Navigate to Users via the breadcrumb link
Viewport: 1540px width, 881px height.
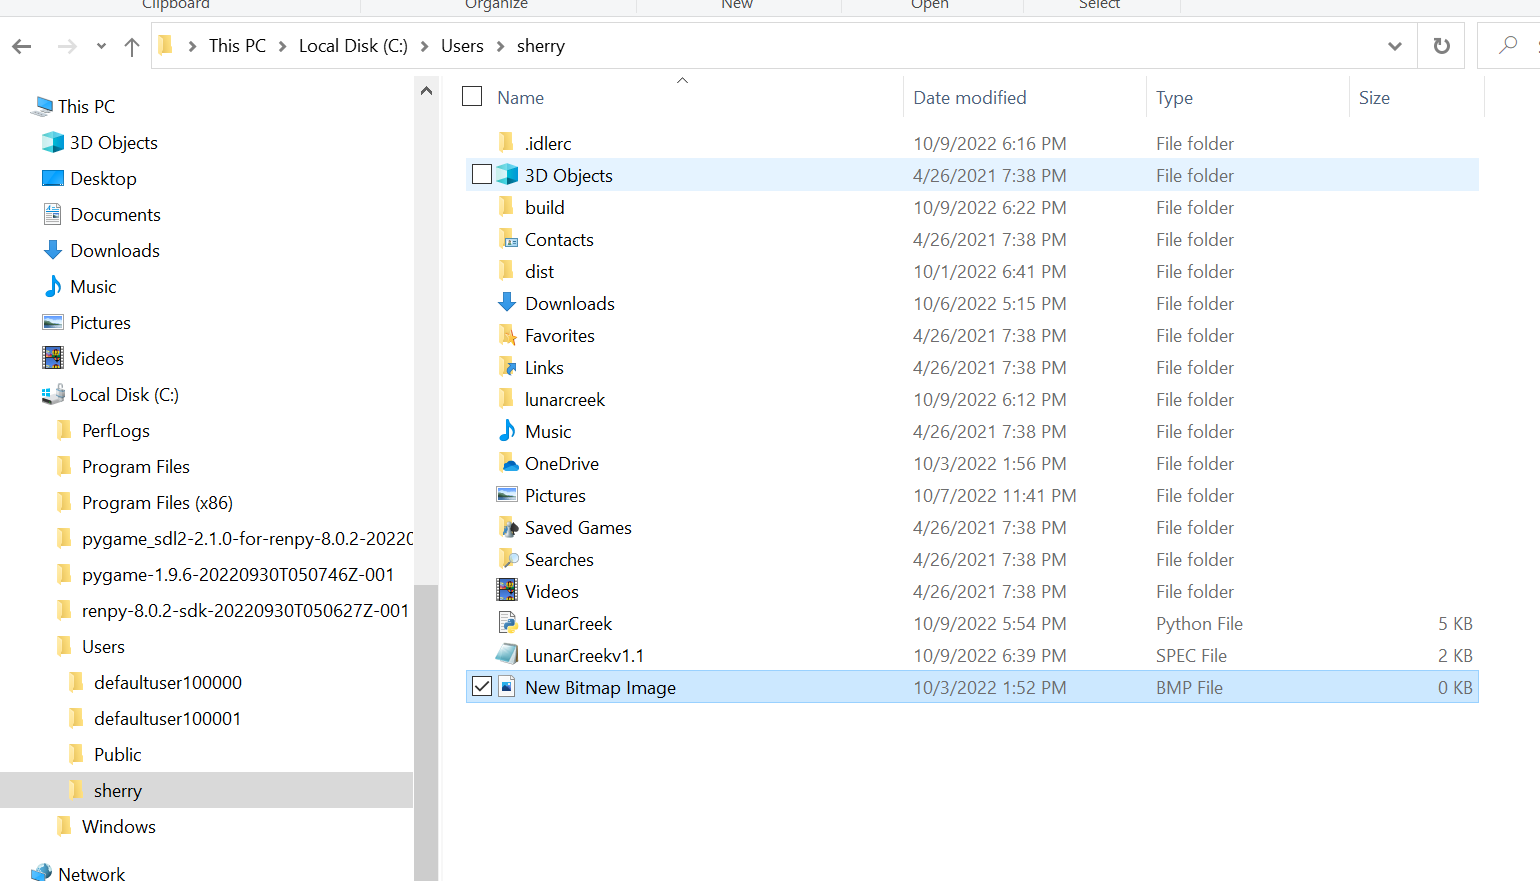click(x=462, y=45)
